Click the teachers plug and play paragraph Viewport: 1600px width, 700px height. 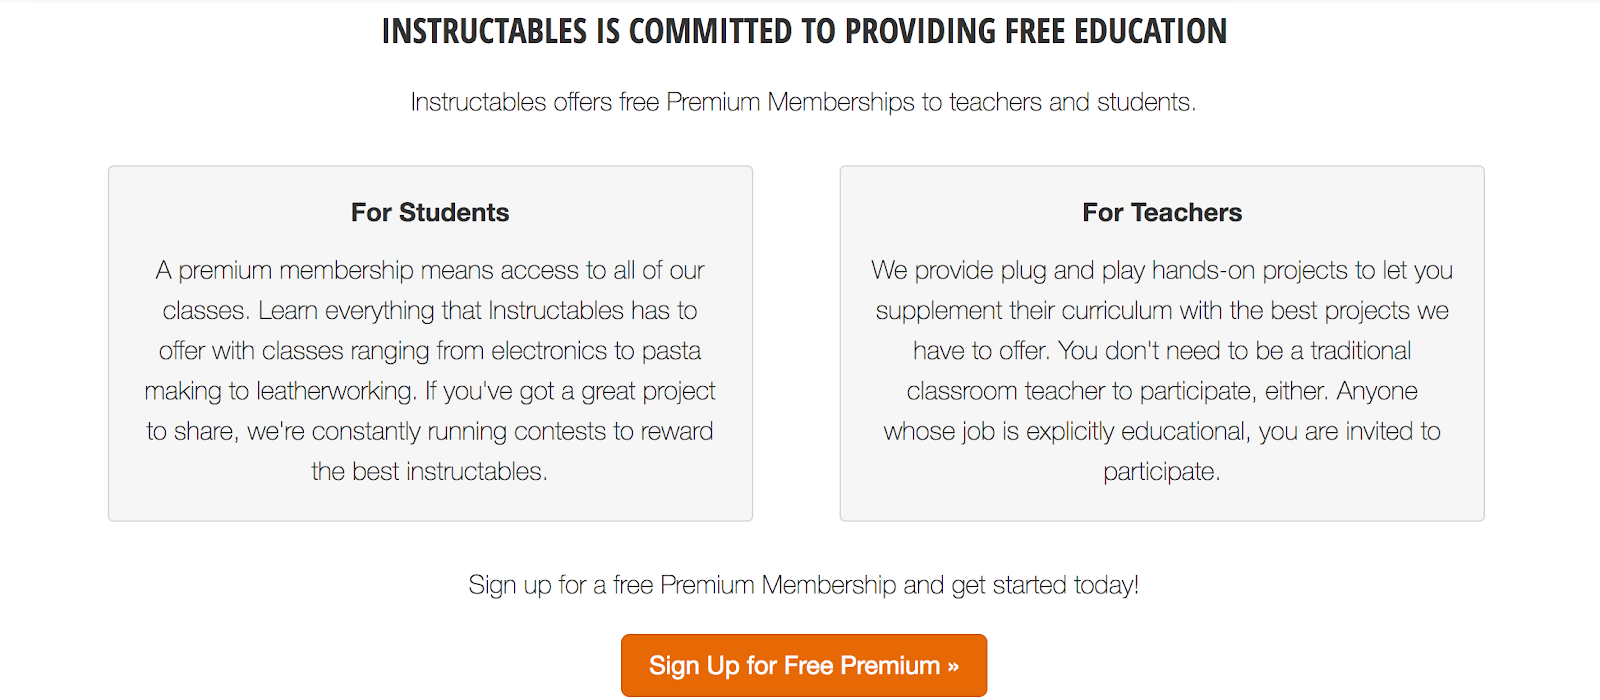coord(1162,371)
